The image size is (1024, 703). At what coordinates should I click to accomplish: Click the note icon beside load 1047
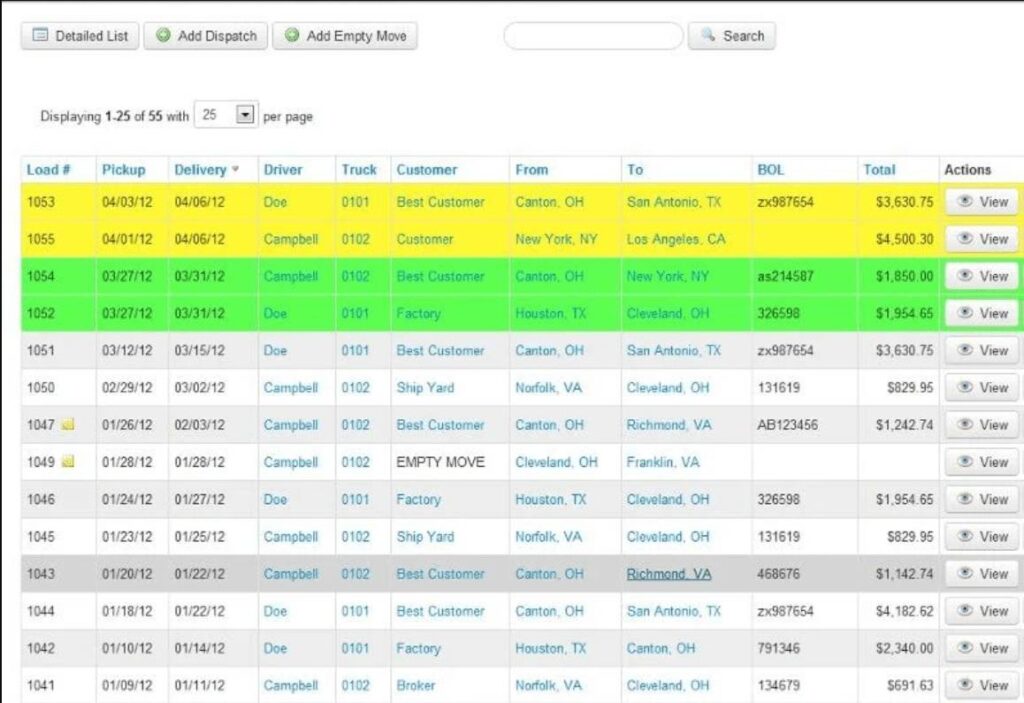[68, 425]
